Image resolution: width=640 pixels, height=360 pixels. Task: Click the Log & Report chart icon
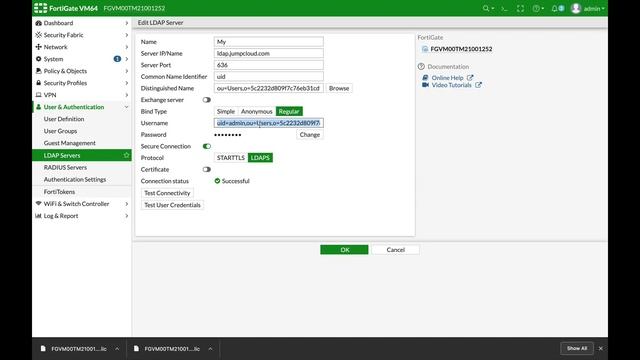38,216
